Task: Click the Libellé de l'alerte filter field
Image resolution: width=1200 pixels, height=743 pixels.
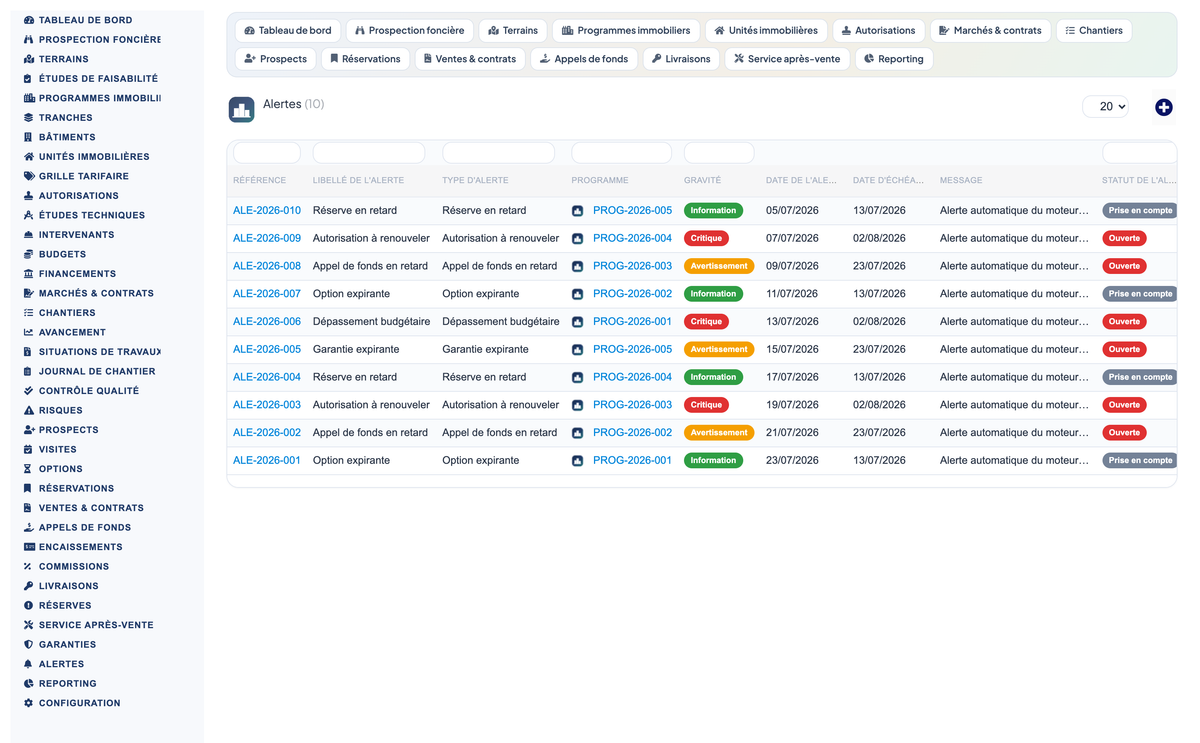Action: coord(369,153)
